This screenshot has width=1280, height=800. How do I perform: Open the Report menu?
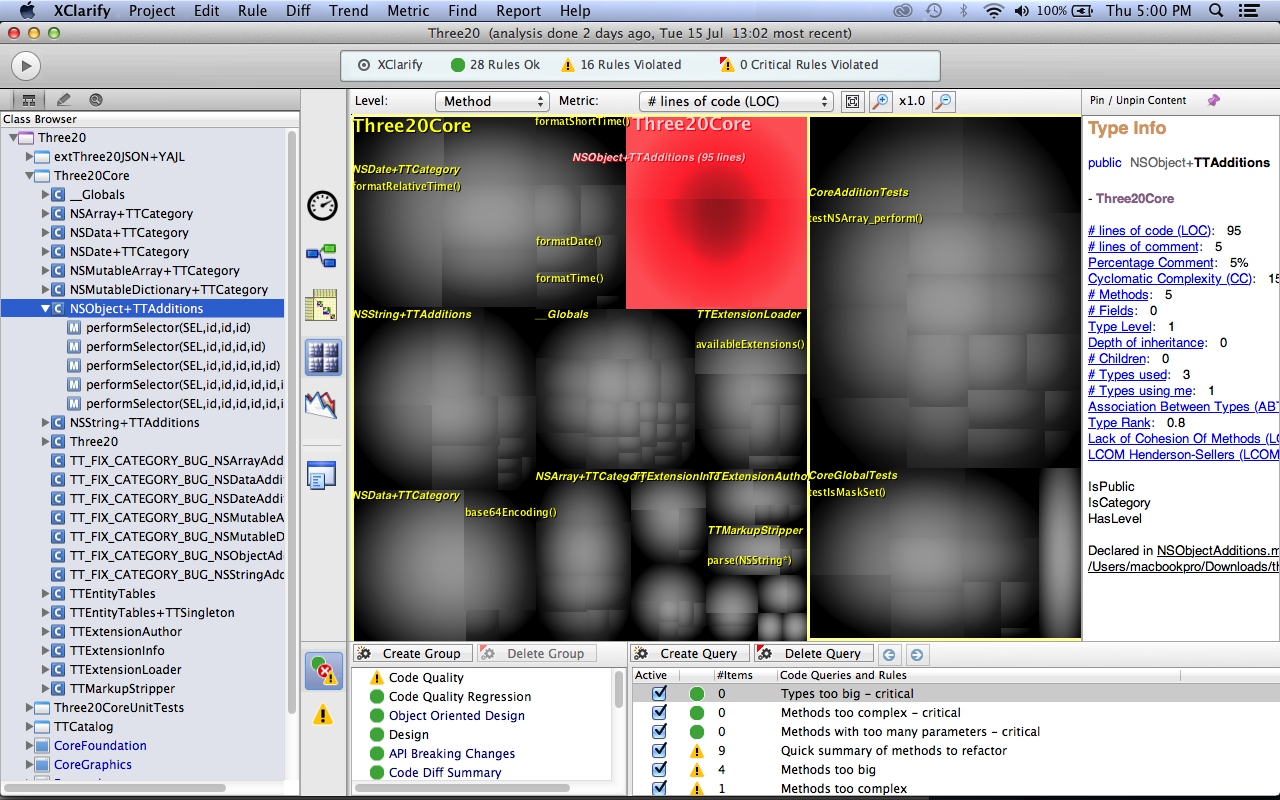click(x=519, y=11)
